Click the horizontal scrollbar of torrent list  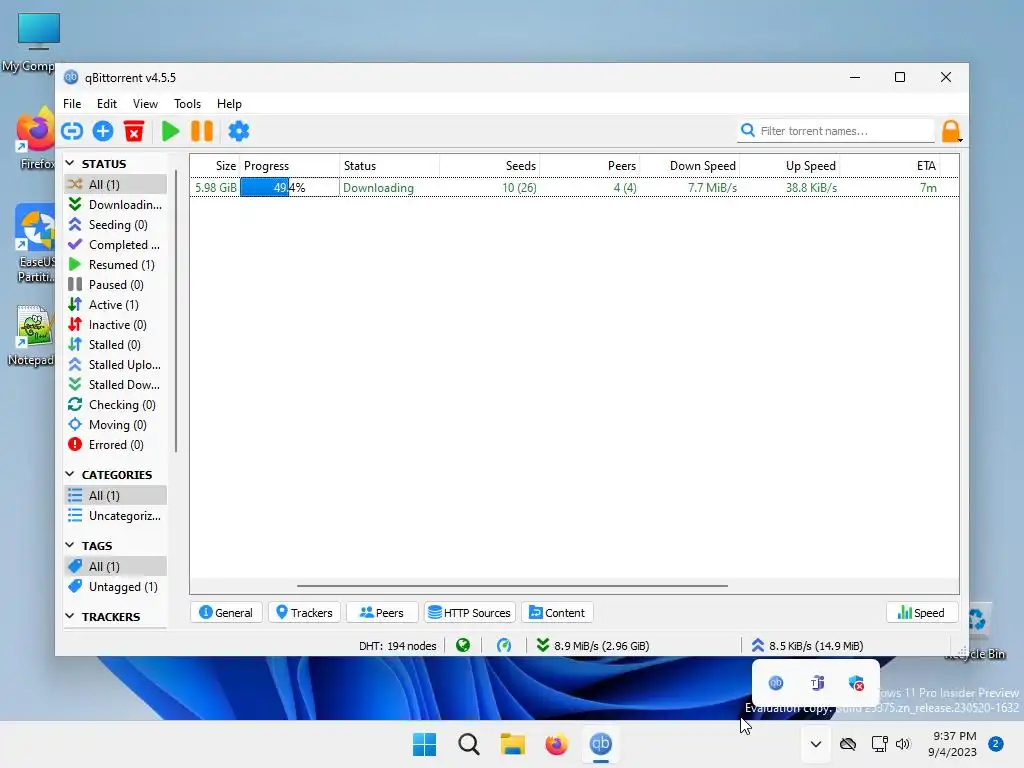point(512,586)
